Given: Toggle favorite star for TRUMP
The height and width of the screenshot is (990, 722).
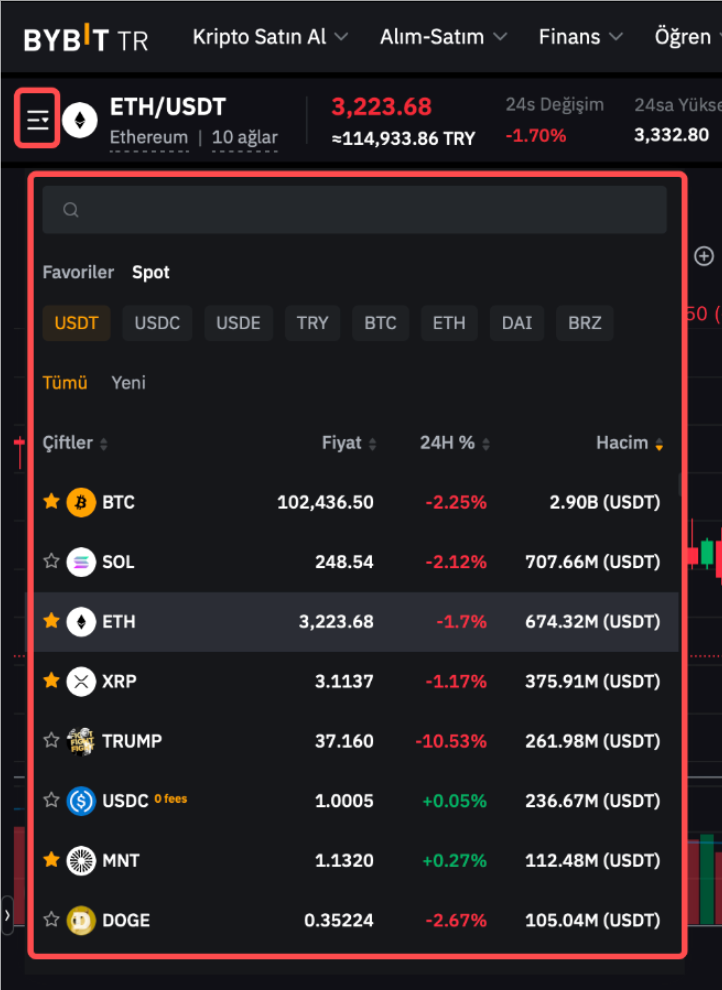Looking at the screenshot, I should pyautogui.click(x=52, y=741).
